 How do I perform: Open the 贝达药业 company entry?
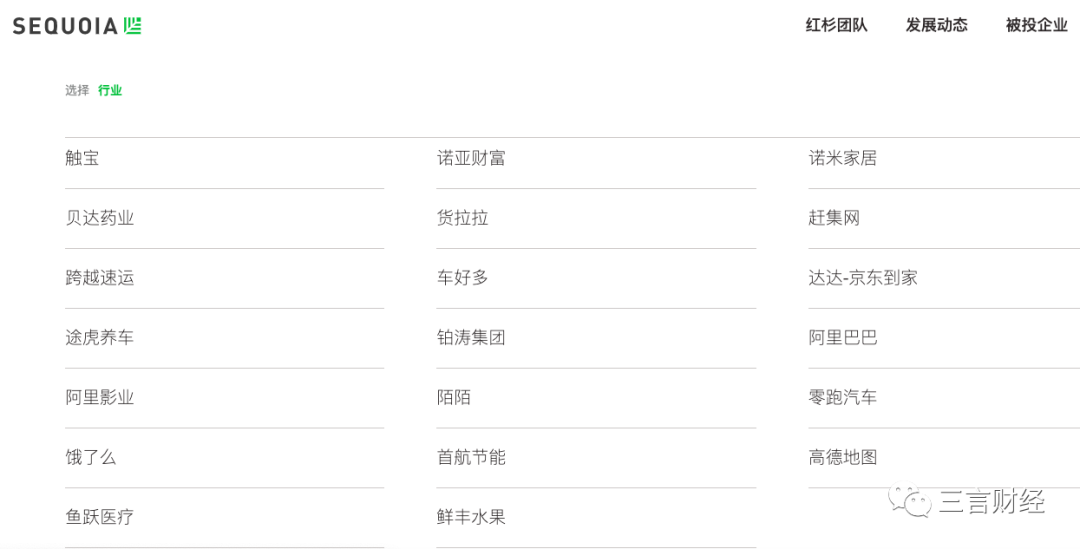[99, 218]
